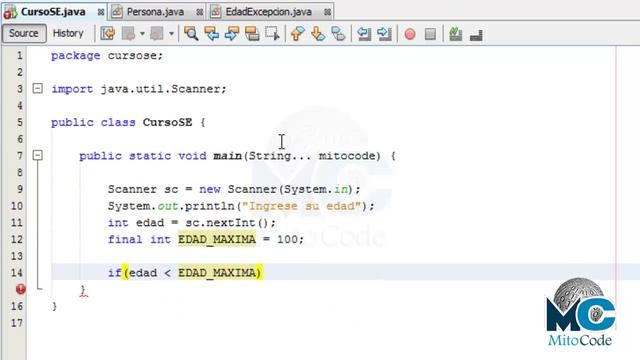The image size is (640, 360).
Task: Open the Back history dropdown arrow
Action: coord(142,33)
